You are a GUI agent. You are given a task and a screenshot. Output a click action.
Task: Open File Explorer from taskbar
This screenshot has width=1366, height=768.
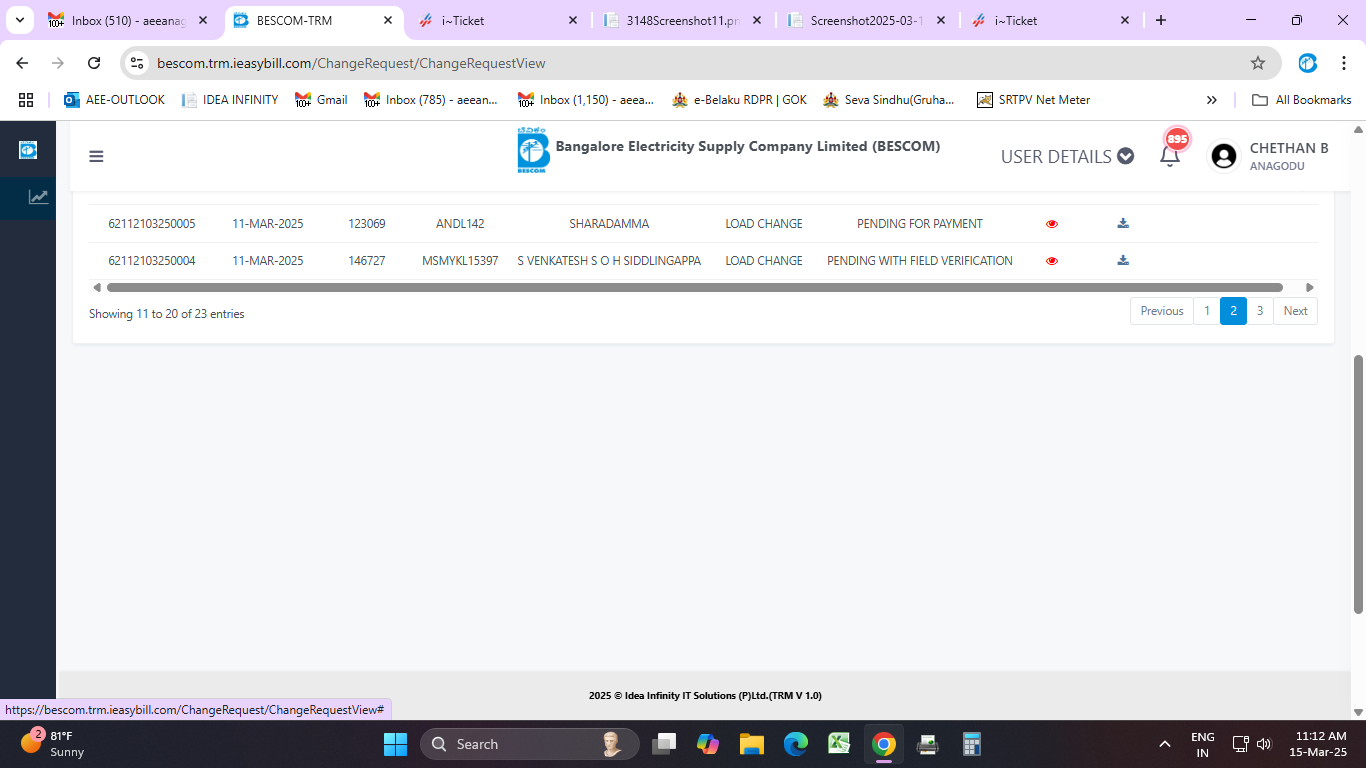[752, 744]
